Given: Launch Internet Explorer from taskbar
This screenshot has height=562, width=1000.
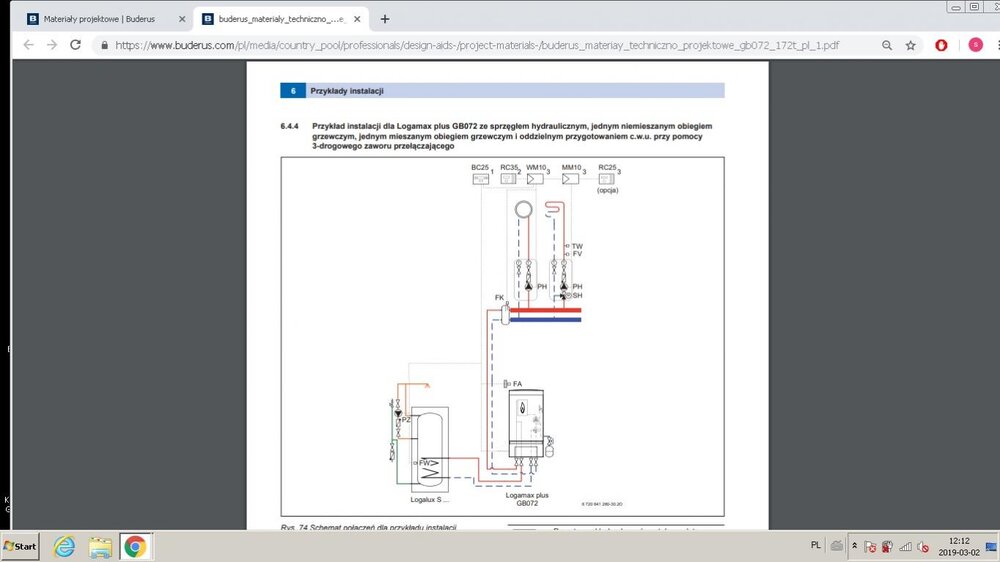Looking at the screenshot, I should pyautogui.click(x=65, y=547).
